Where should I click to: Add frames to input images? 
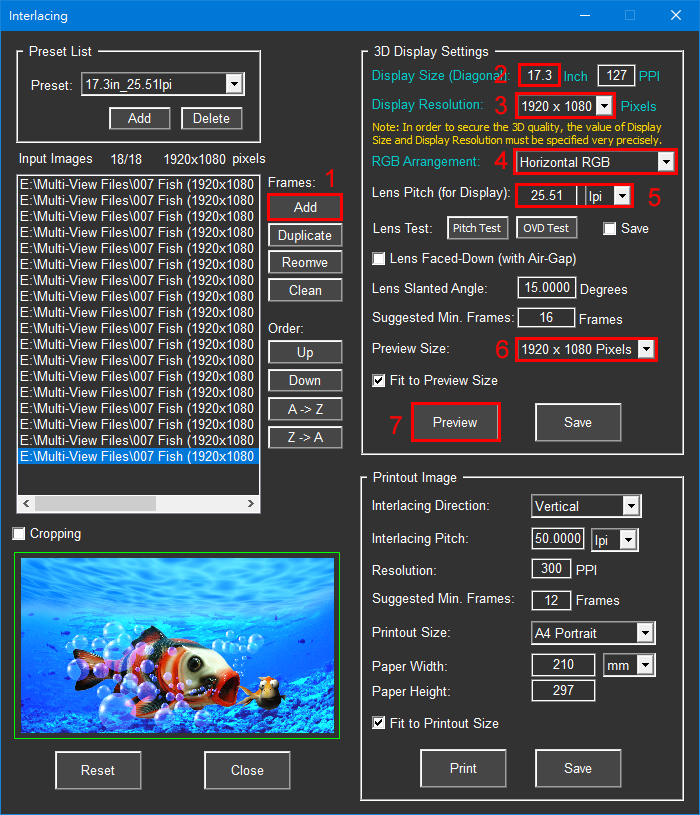point(305,207)
